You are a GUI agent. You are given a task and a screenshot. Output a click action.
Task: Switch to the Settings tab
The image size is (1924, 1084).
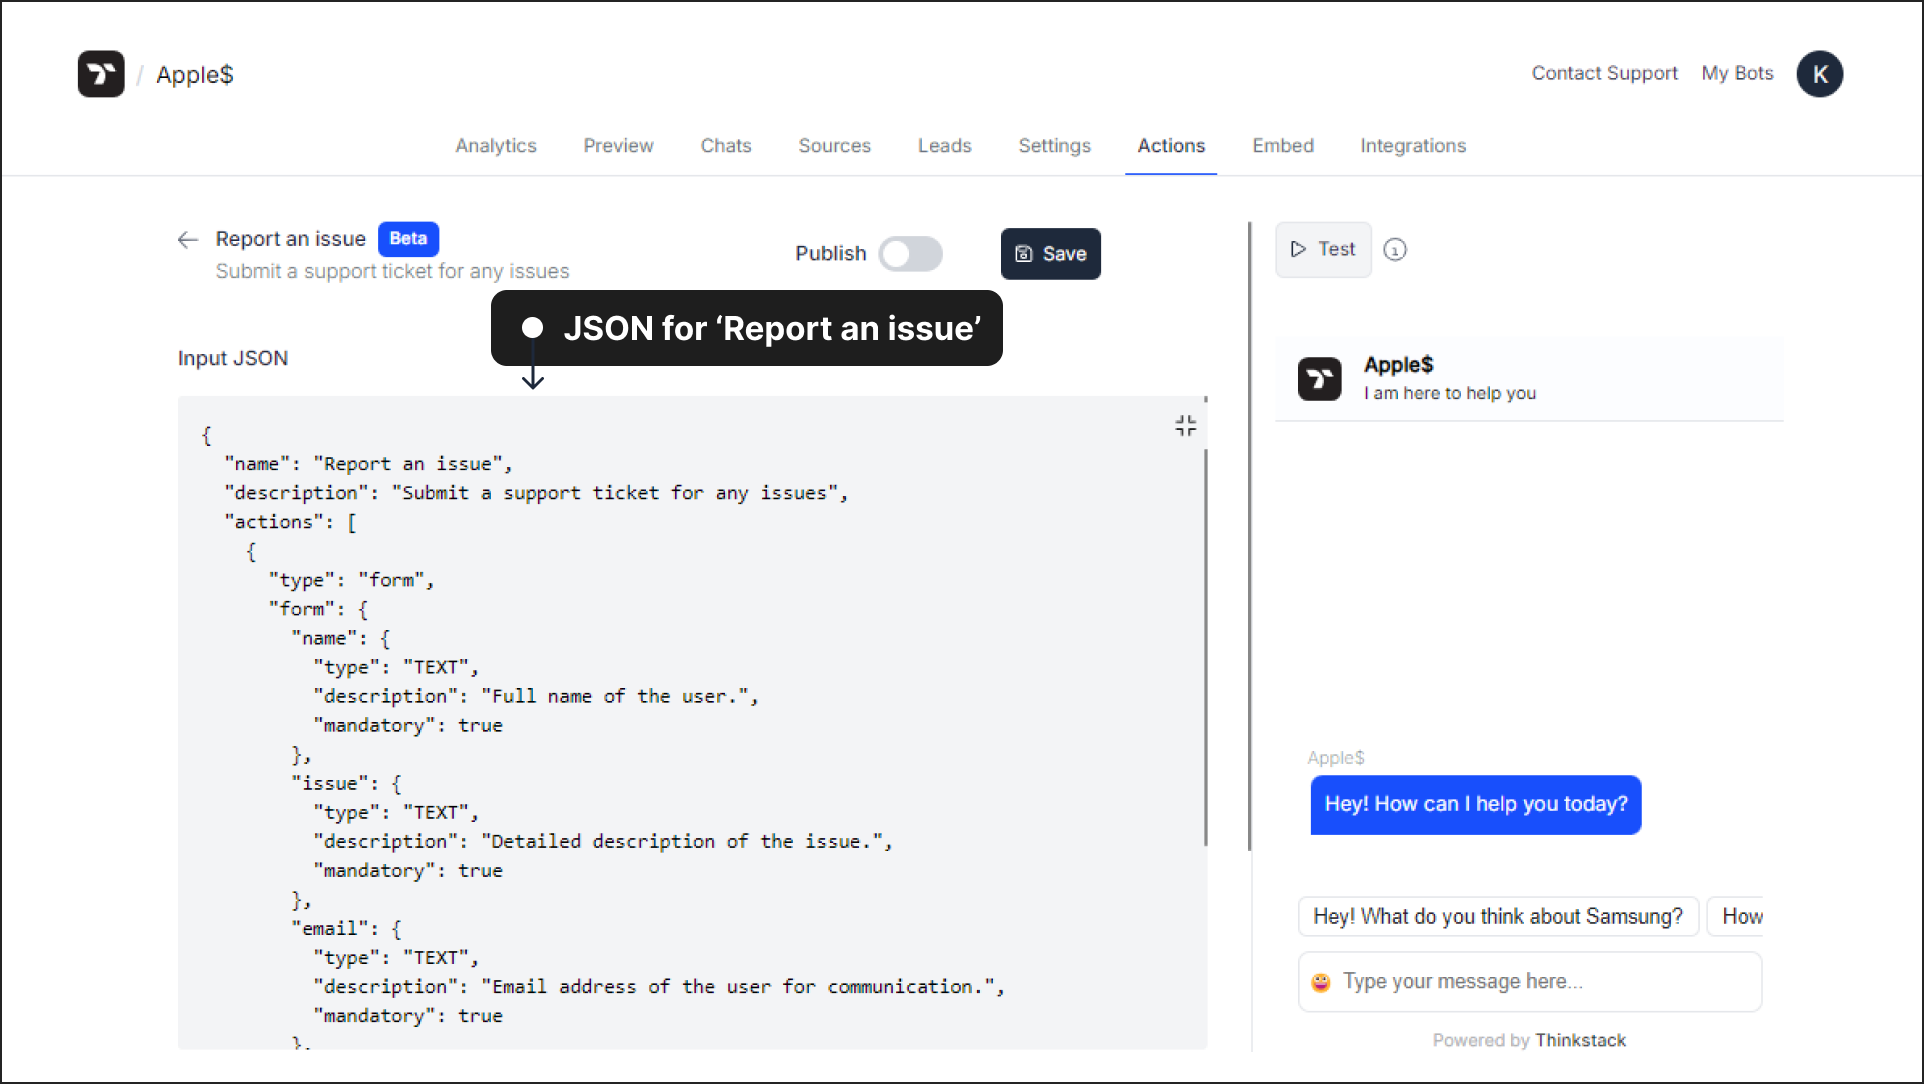pyautogui.click(x=1054, y=146)
